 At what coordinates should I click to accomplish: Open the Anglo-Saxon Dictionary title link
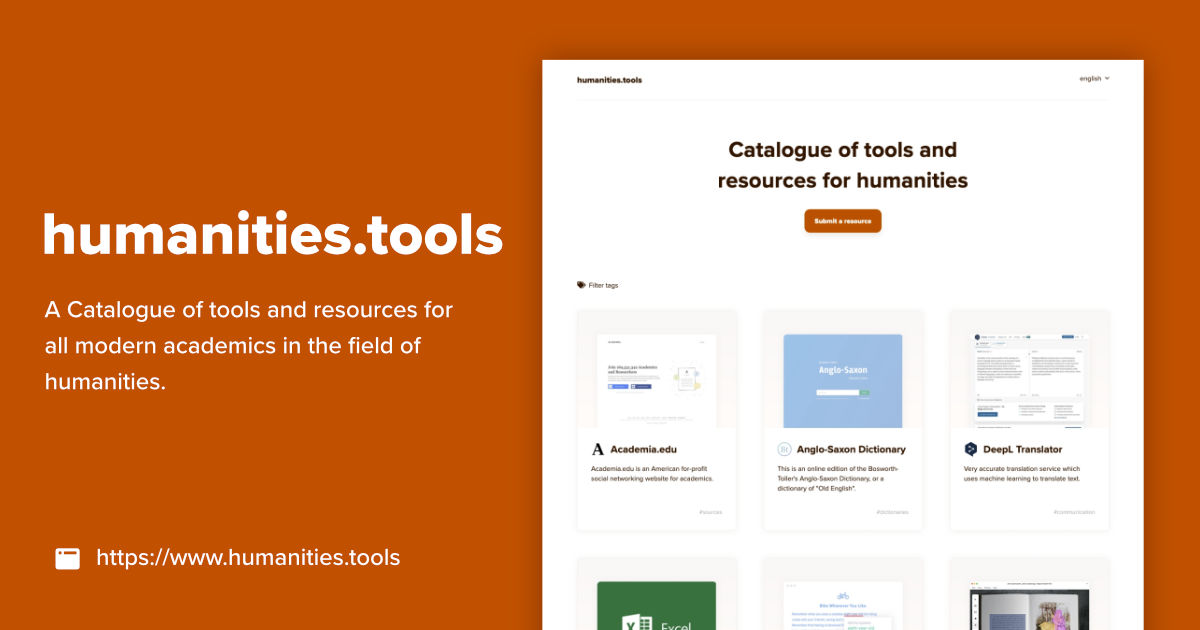pyautogui.click(x=851, y=449)
